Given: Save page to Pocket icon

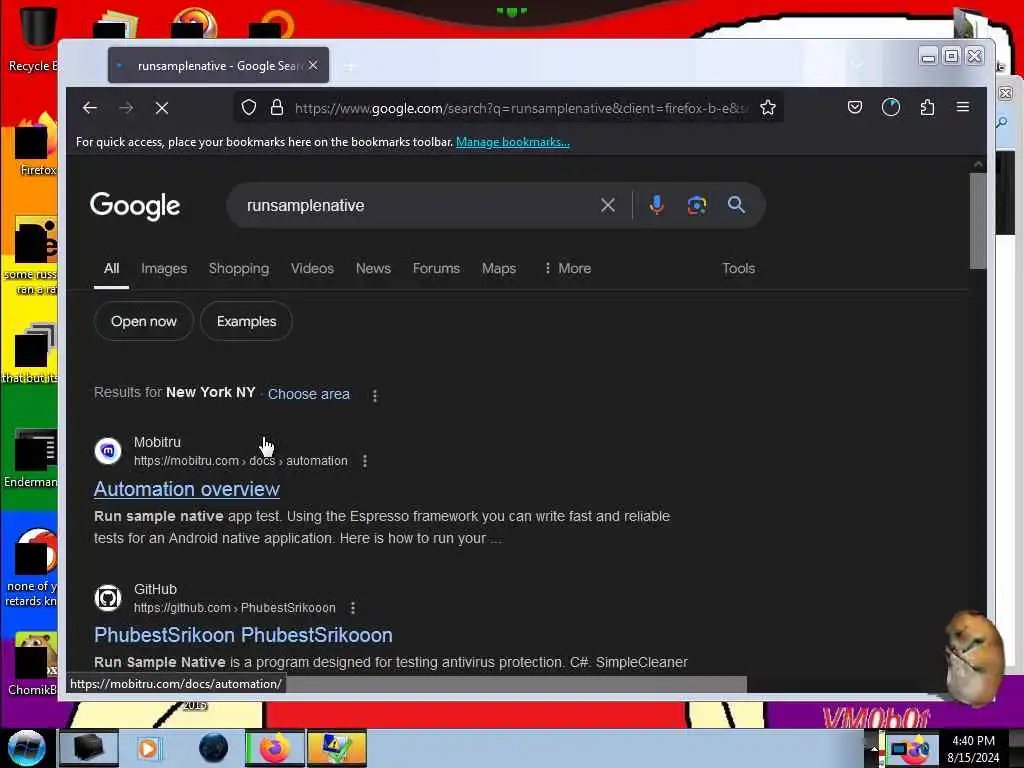Looking at the screenshot, I should click(x=854, y=107).
